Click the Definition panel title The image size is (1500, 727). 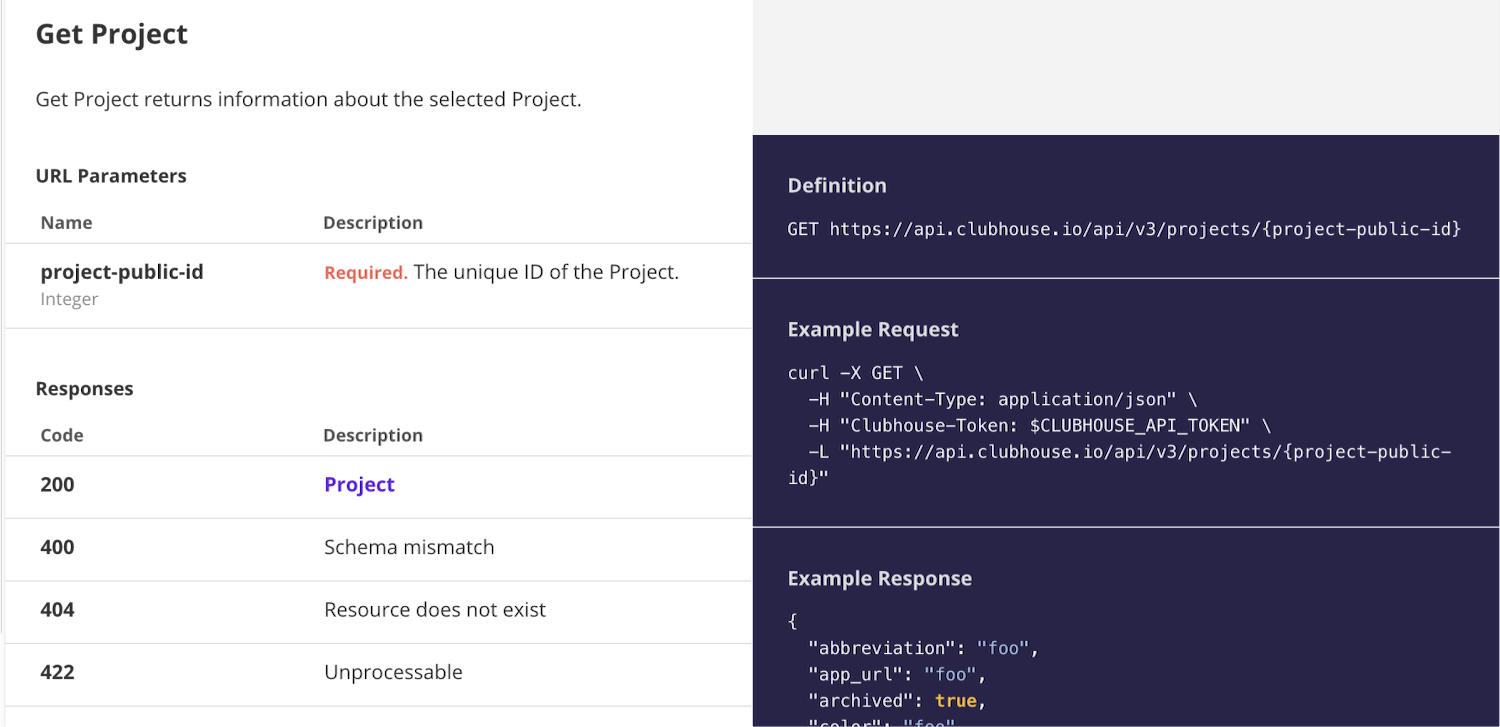tap(837, 185)
